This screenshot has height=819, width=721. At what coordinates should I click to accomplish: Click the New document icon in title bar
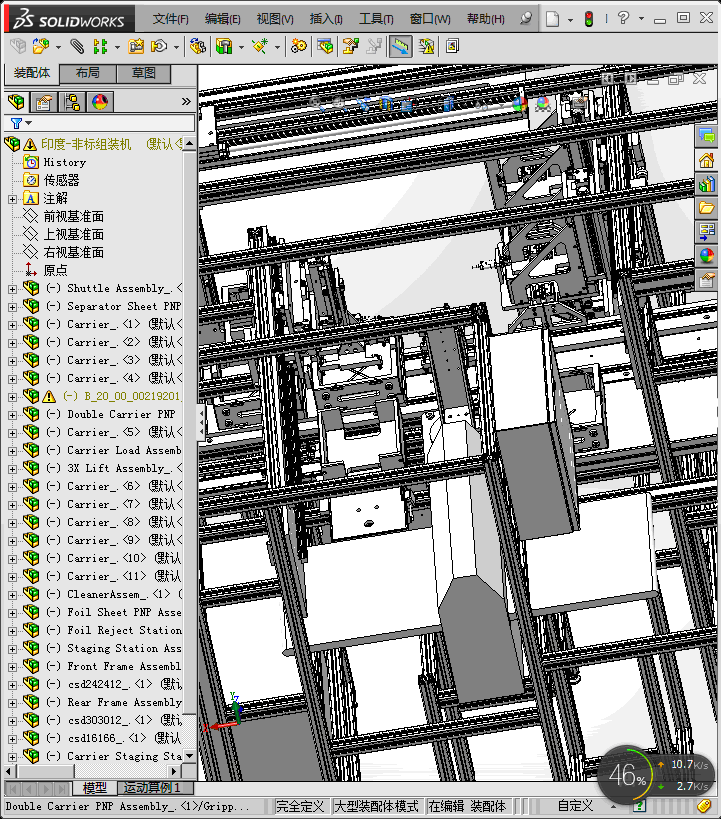pos(552,19)
